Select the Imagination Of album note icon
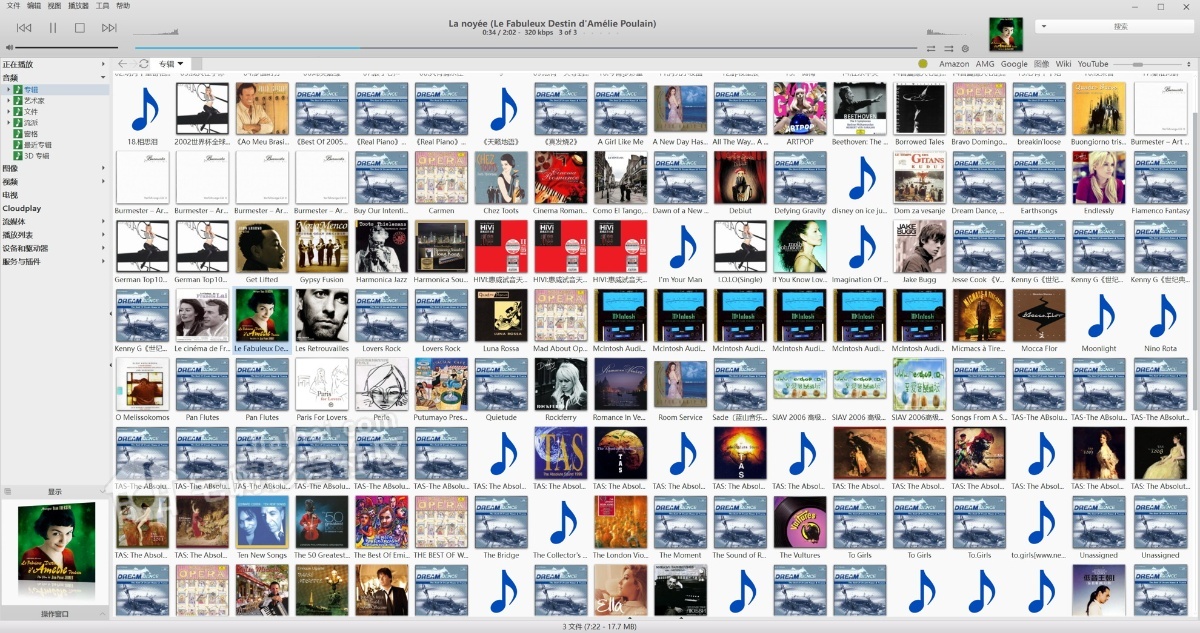The width and height of the screenshot is (1200, 633). [x=861, y=247]
